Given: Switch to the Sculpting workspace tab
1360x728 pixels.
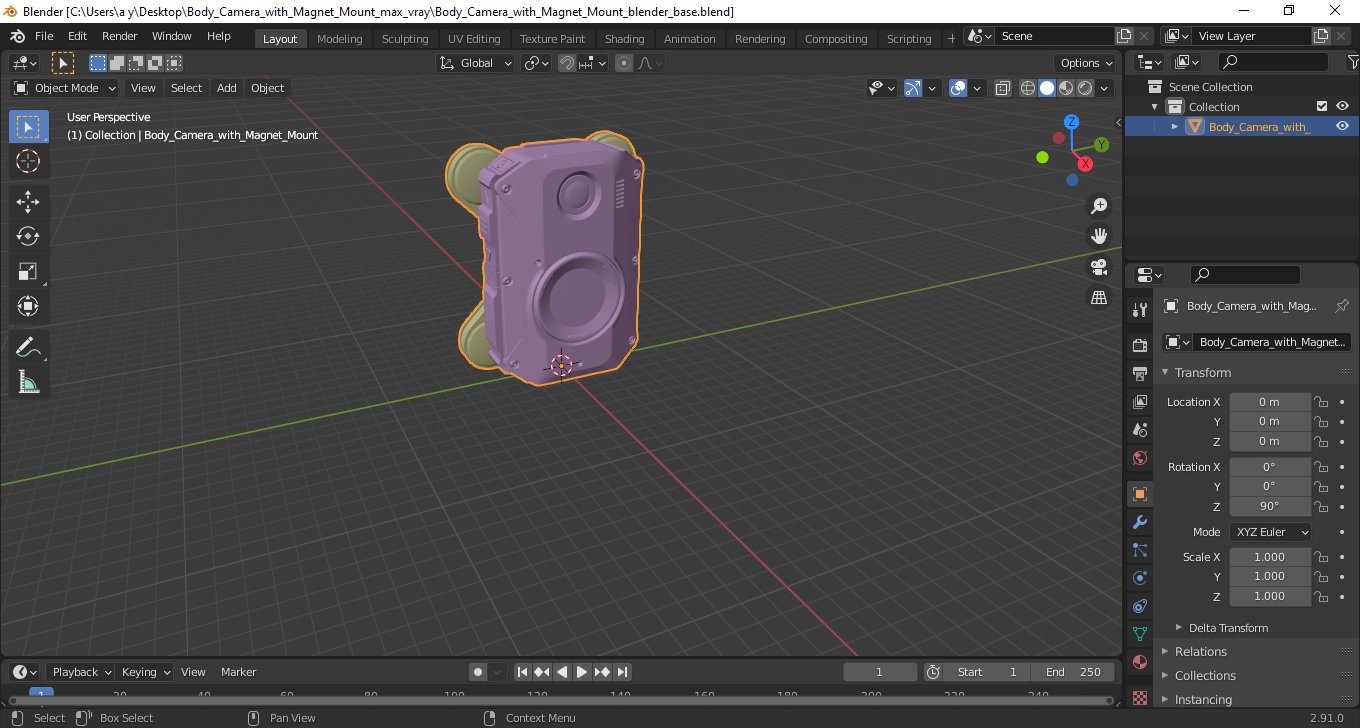Looking at the screenshot, I should [x=405, y=38].
